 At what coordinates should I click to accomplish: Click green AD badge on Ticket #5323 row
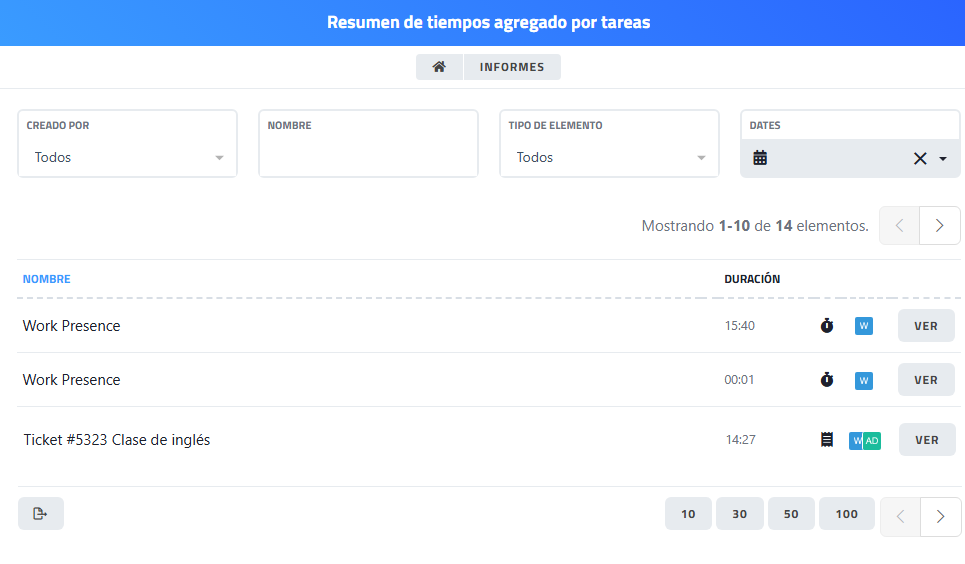tap(872, 440)
